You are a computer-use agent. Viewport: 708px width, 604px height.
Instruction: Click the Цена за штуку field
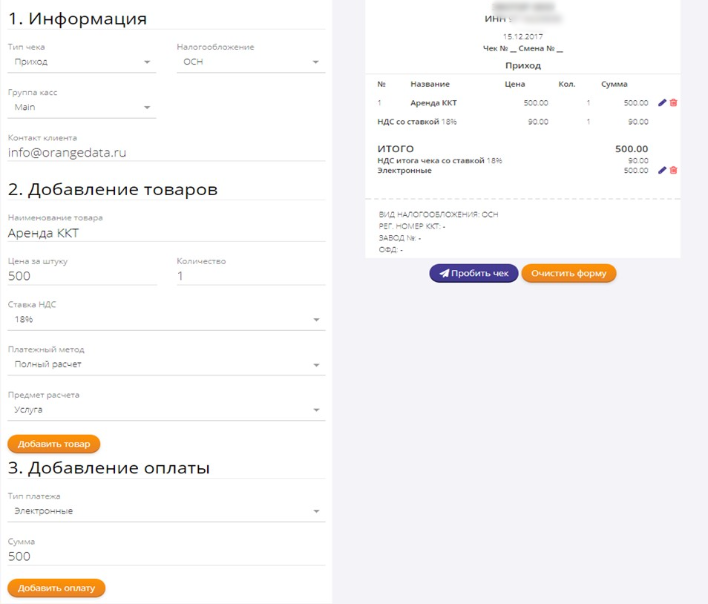coord(82,276)
